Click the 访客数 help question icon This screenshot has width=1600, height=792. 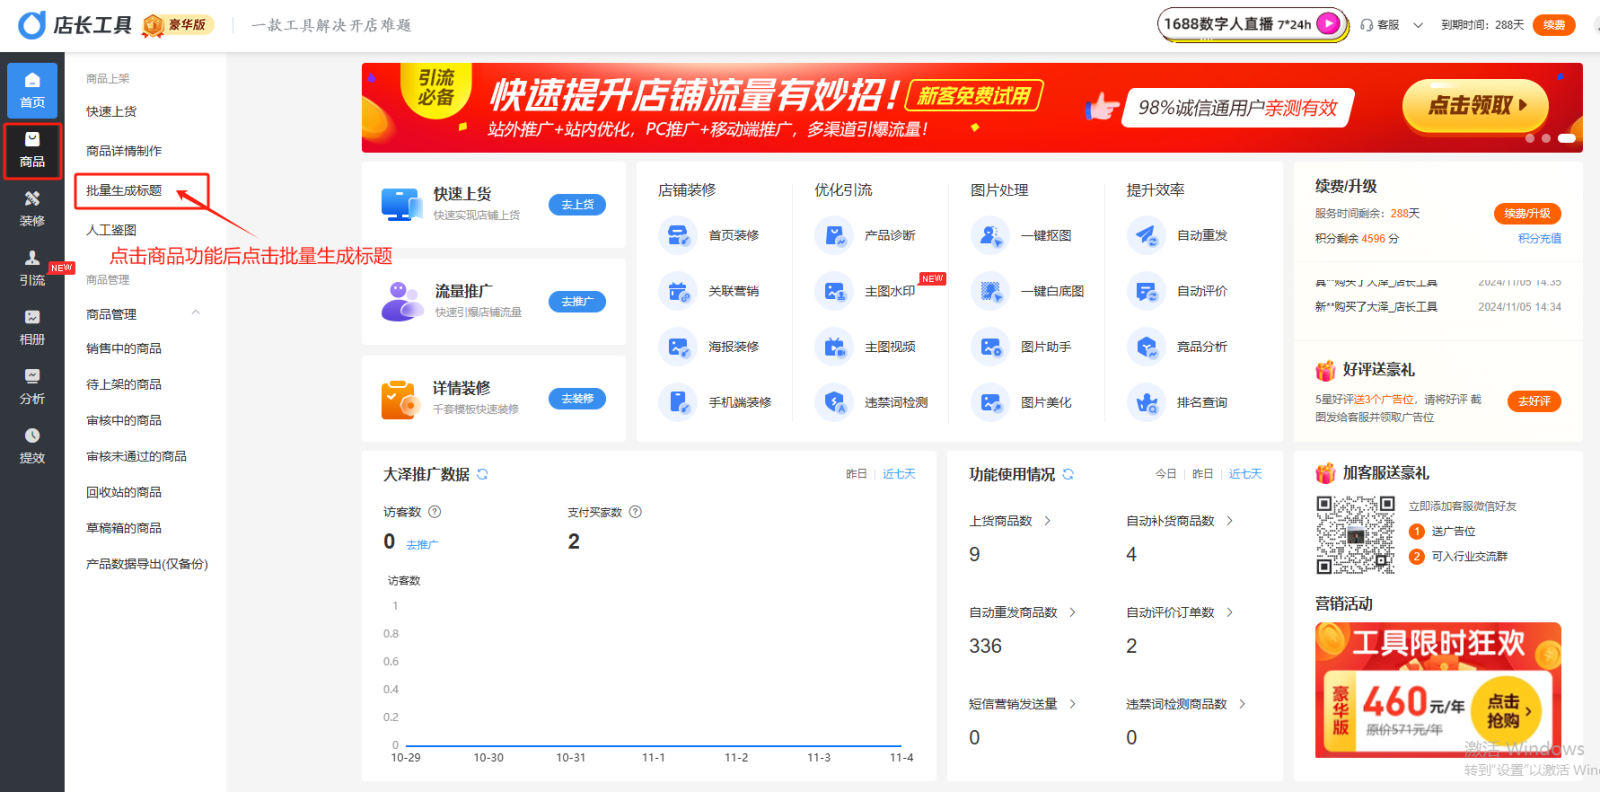tap(435, 512)
